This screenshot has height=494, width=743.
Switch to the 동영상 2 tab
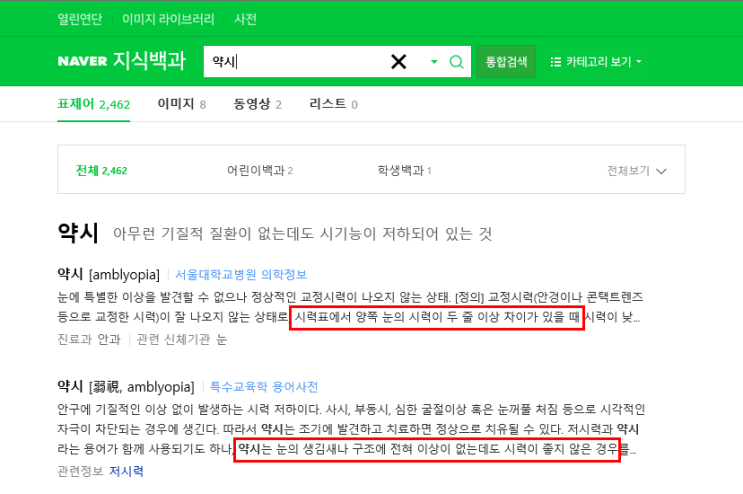(x=257, y=104)
